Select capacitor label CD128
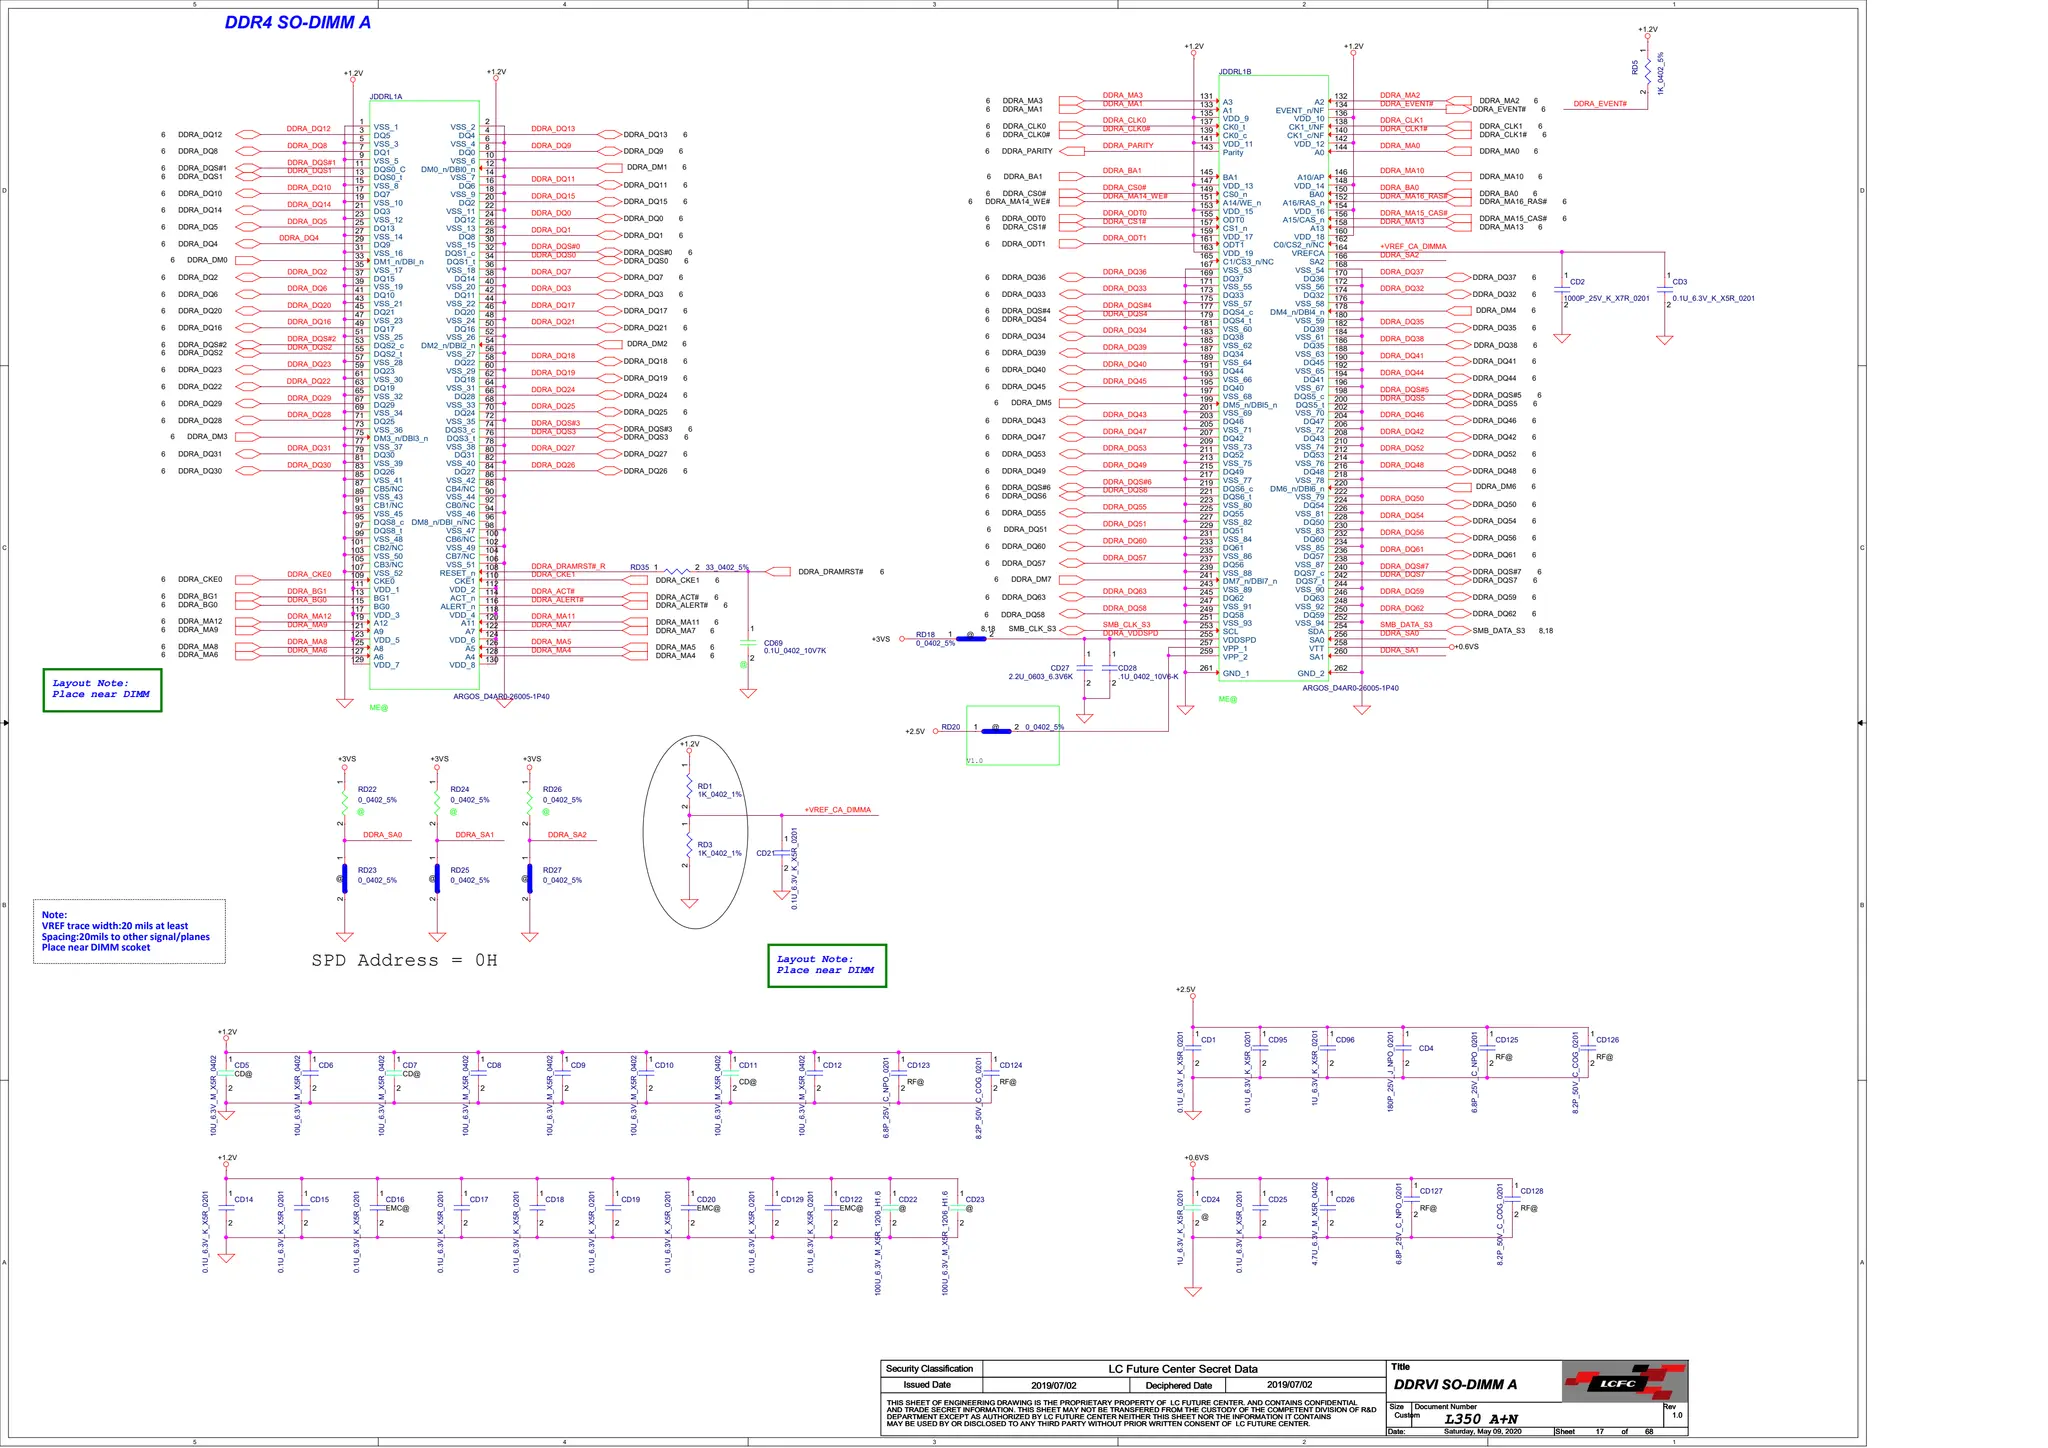Viewport: 2048px width, 1448px height. coord(1532,1191)
